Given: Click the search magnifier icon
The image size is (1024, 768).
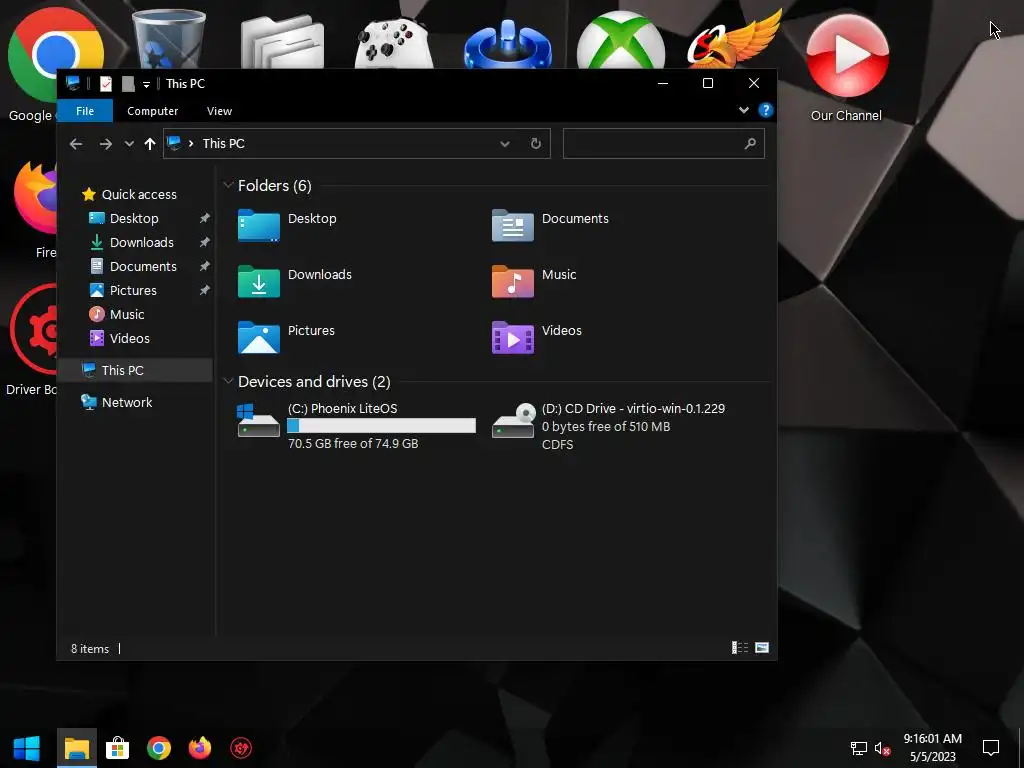Looking at the screenshot, I should [750, 144].
